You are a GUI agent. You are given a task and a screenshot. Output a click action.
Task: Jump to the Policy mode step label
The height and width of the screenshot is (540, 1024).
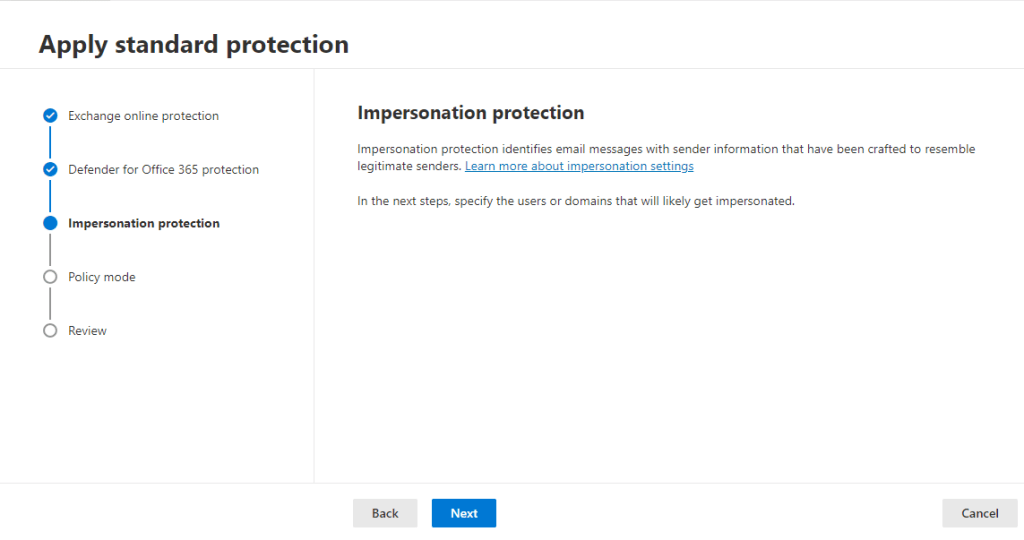point(102,277)
